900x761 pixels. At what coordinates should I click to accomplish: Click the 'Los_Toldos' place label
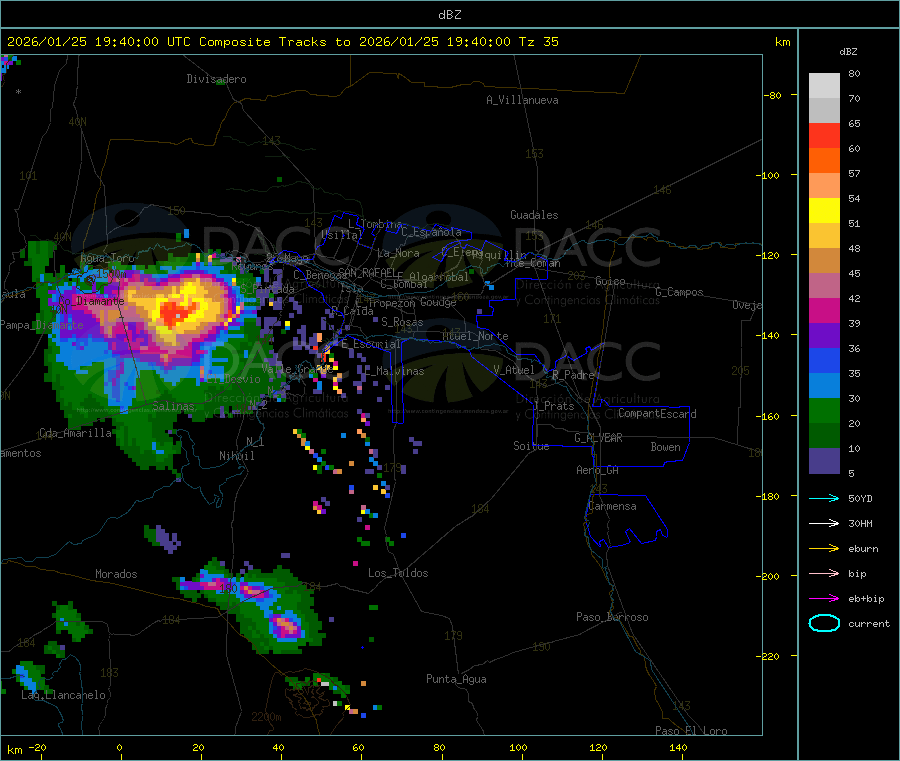coord(398,573)
